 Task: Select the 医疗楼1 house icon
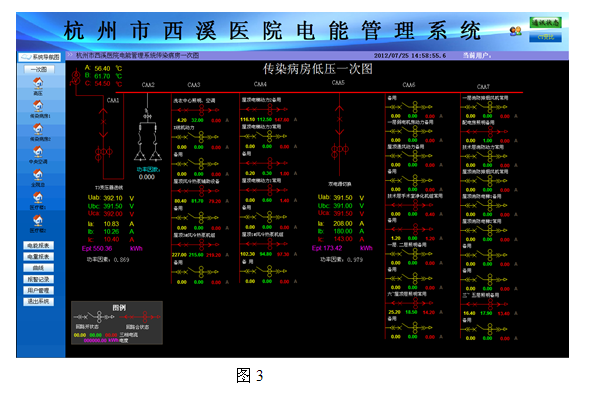click(x=38, y=197)
